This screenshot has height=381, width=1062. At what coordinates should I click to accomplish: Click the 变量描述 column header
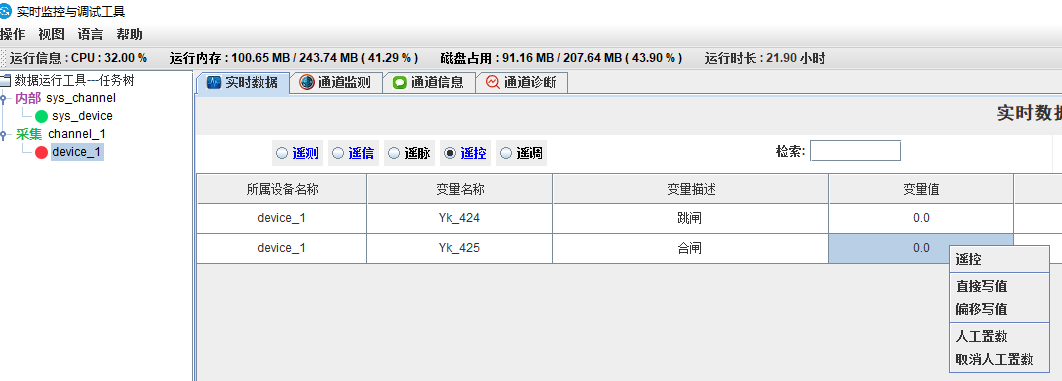click(691, 189)
